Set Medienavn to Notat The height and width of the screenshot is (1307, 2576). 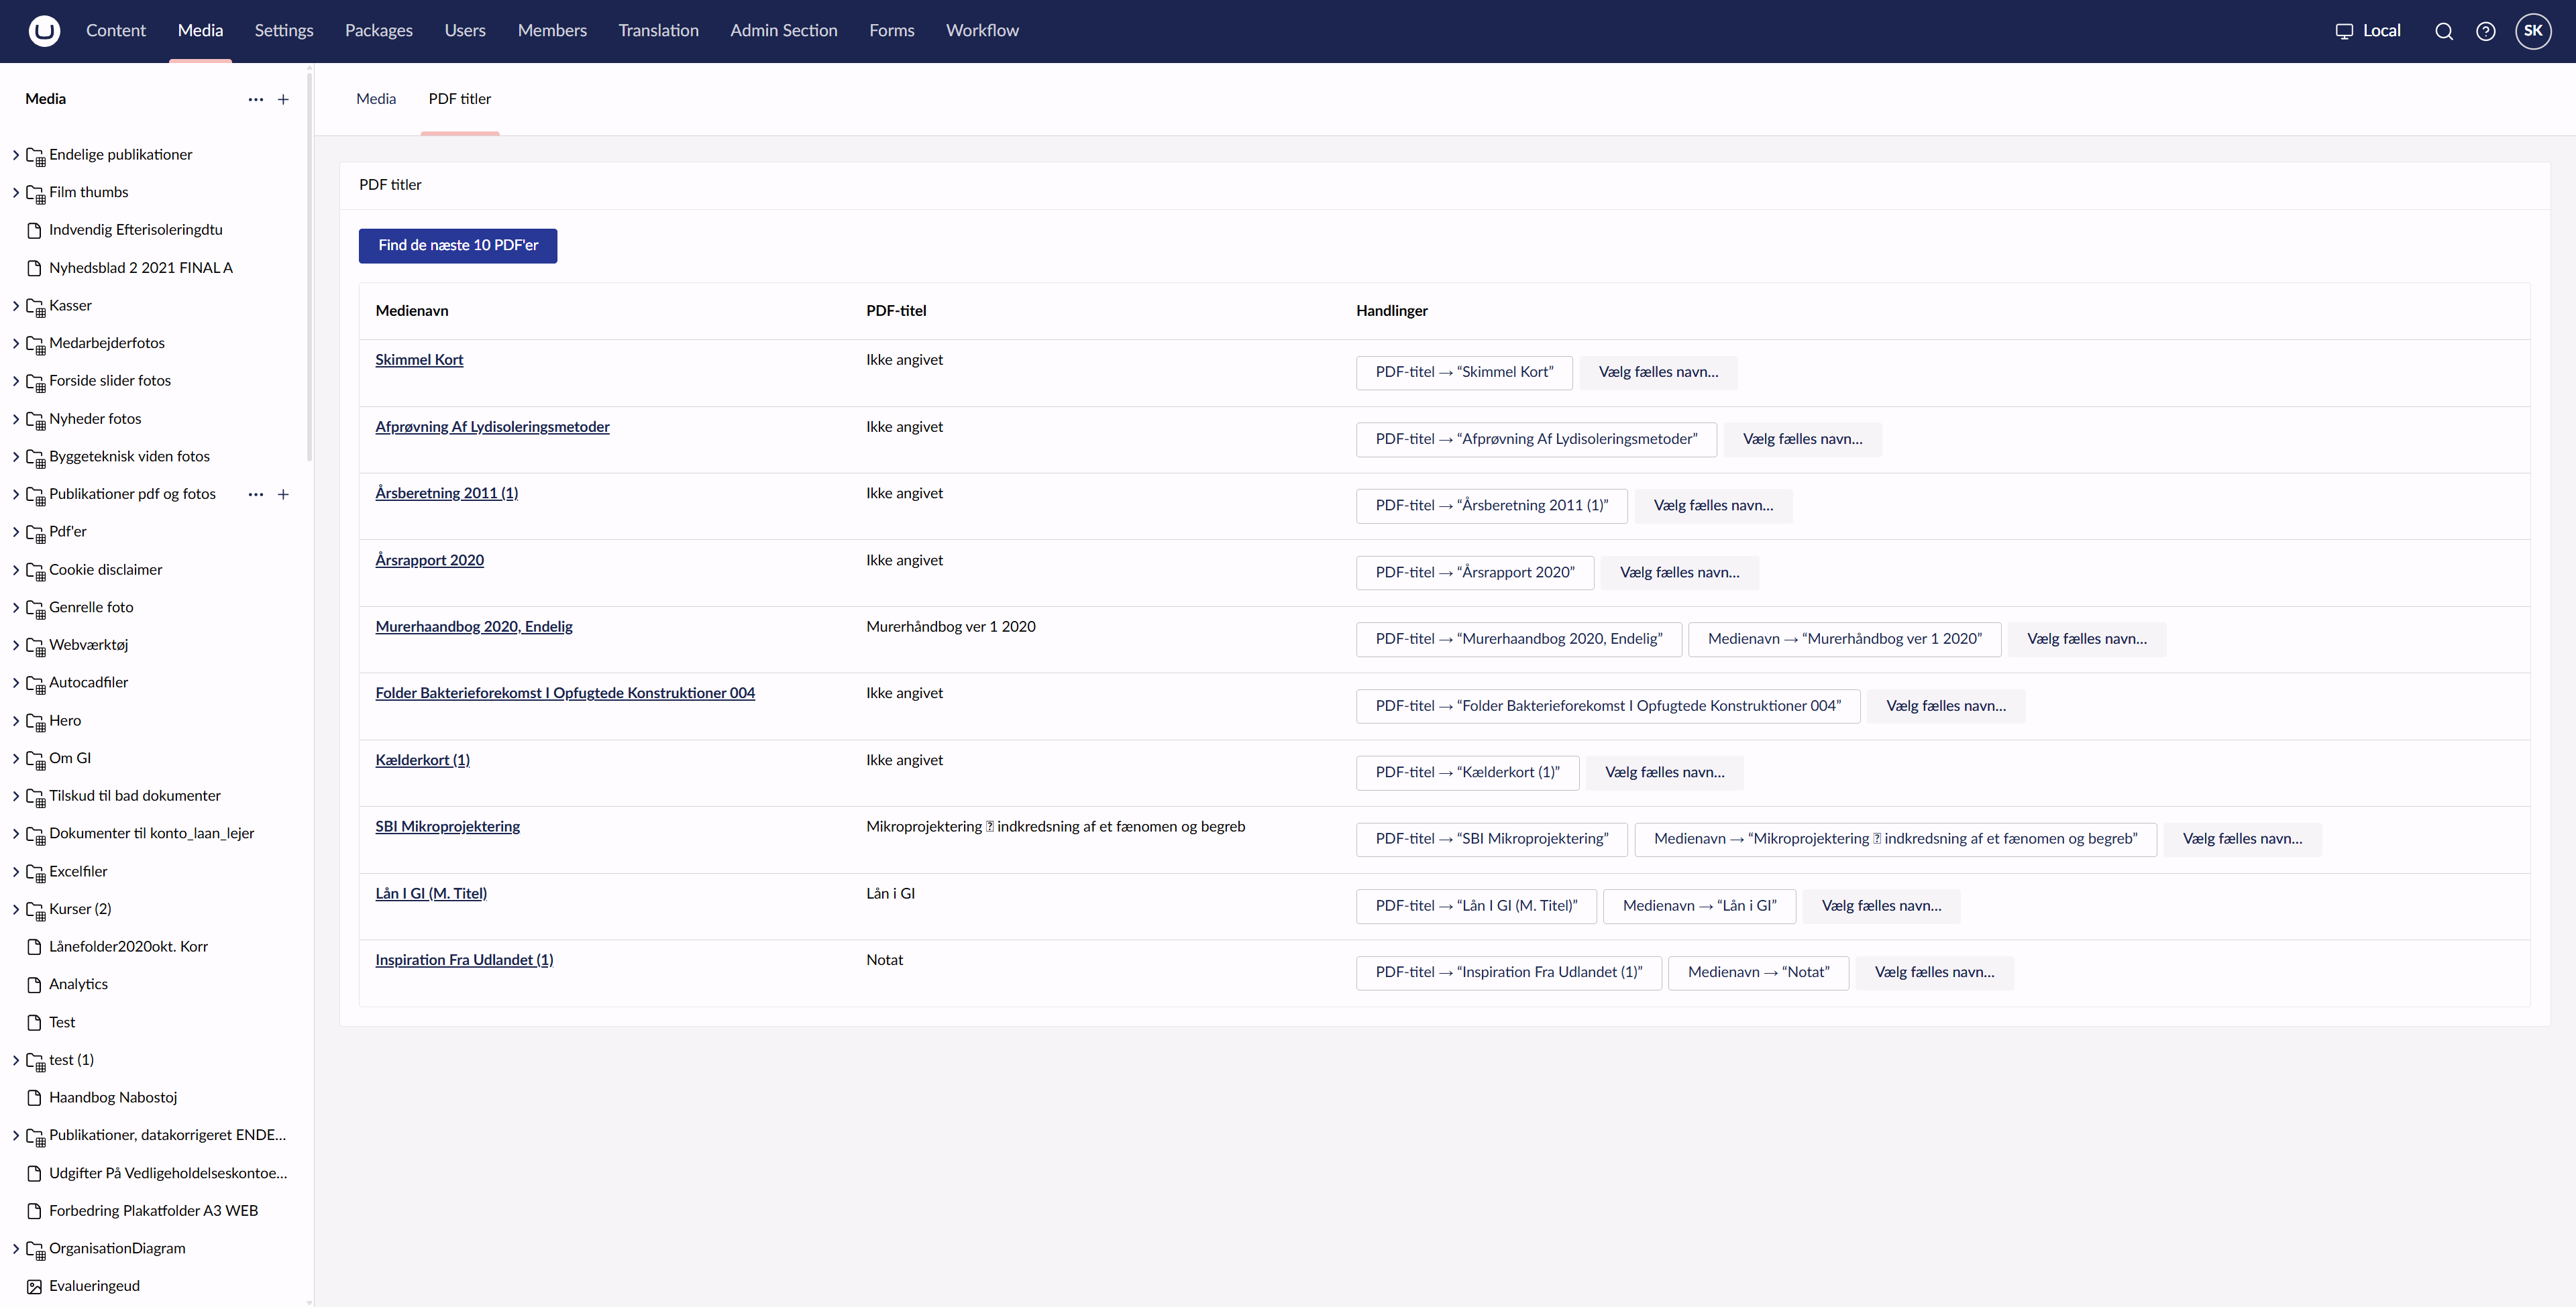point(1759,973)
